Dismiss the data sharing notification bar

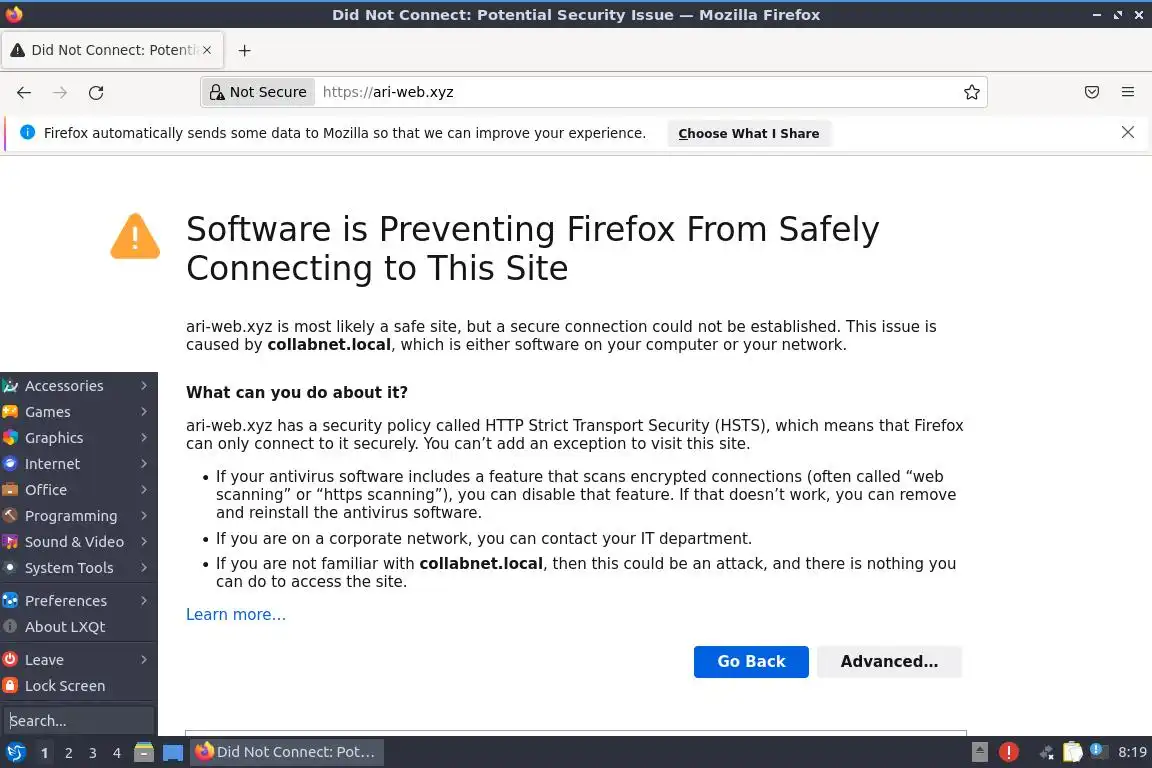[x=1128, y=132]
